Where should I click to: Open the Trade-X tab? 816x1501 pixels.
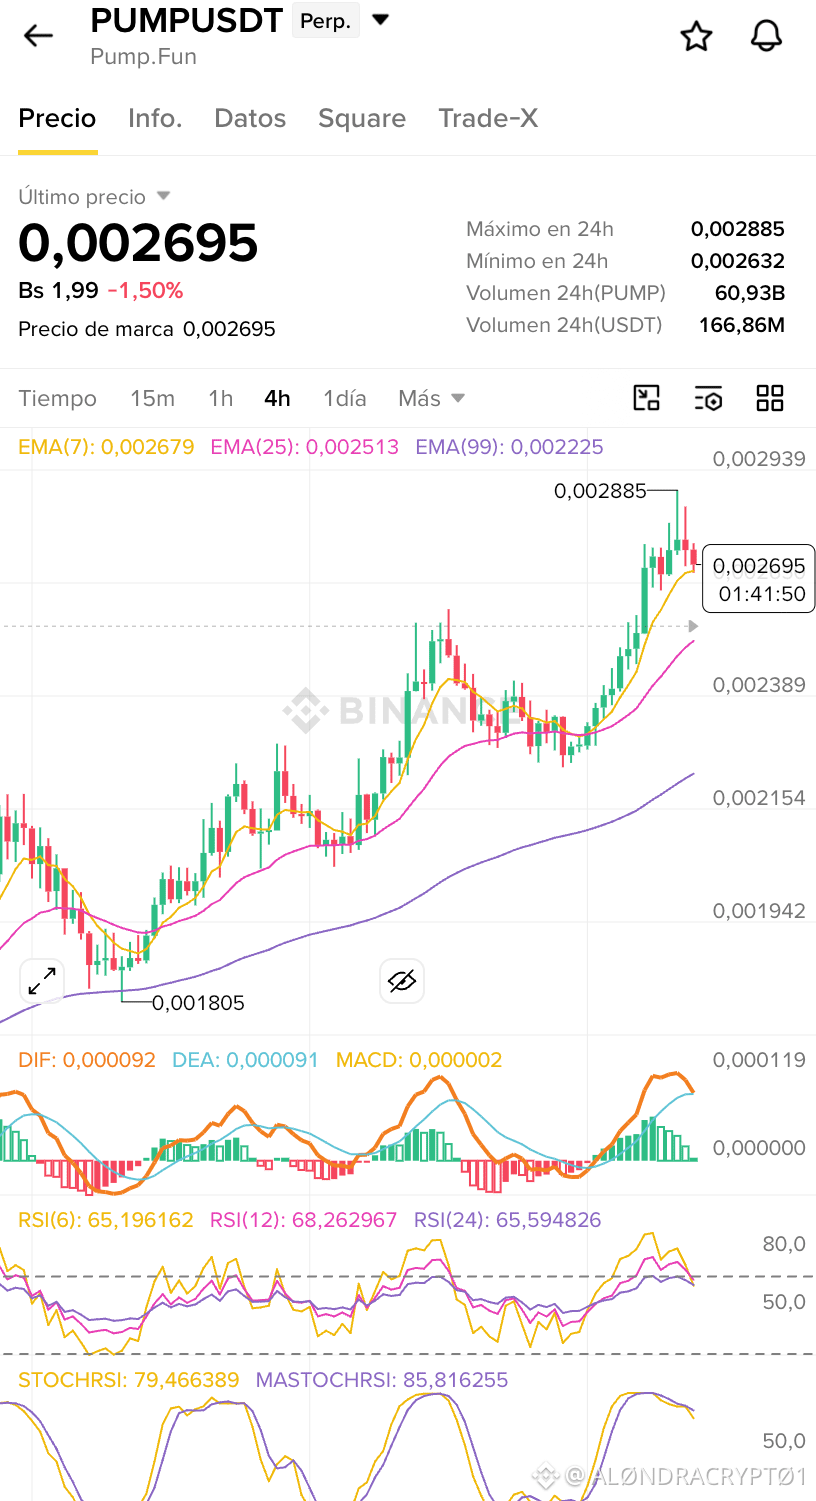click(x=488, y=118)
